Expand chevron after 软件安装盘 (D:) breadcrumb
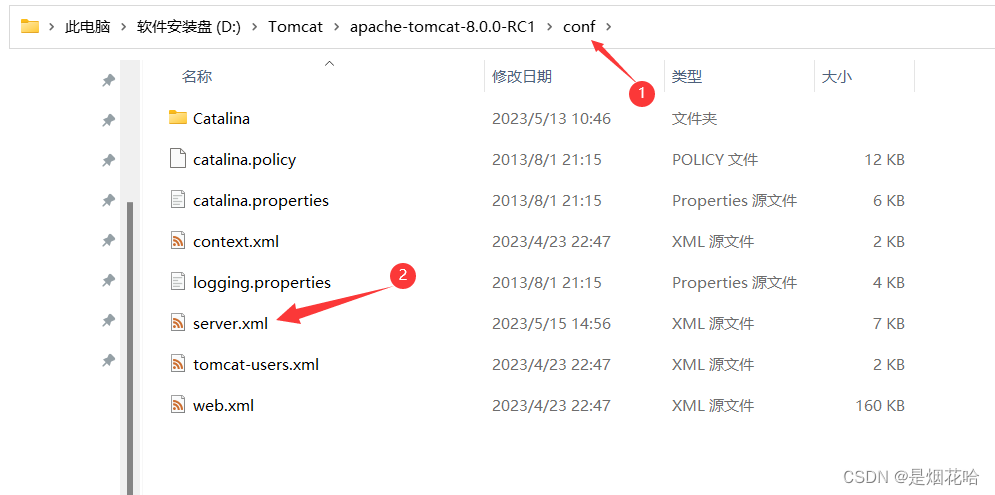Screen dimensions: 995x495 (x=255, y=27)
